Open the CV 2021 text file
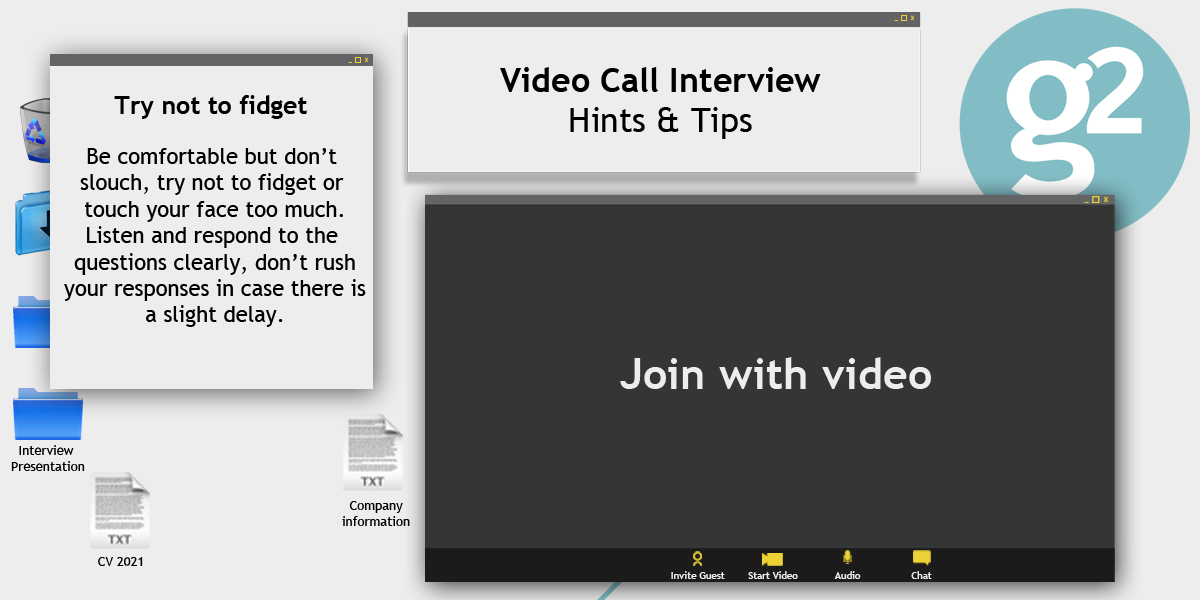Viewport: 1200px width, 600px height. [x=121, y=510]
